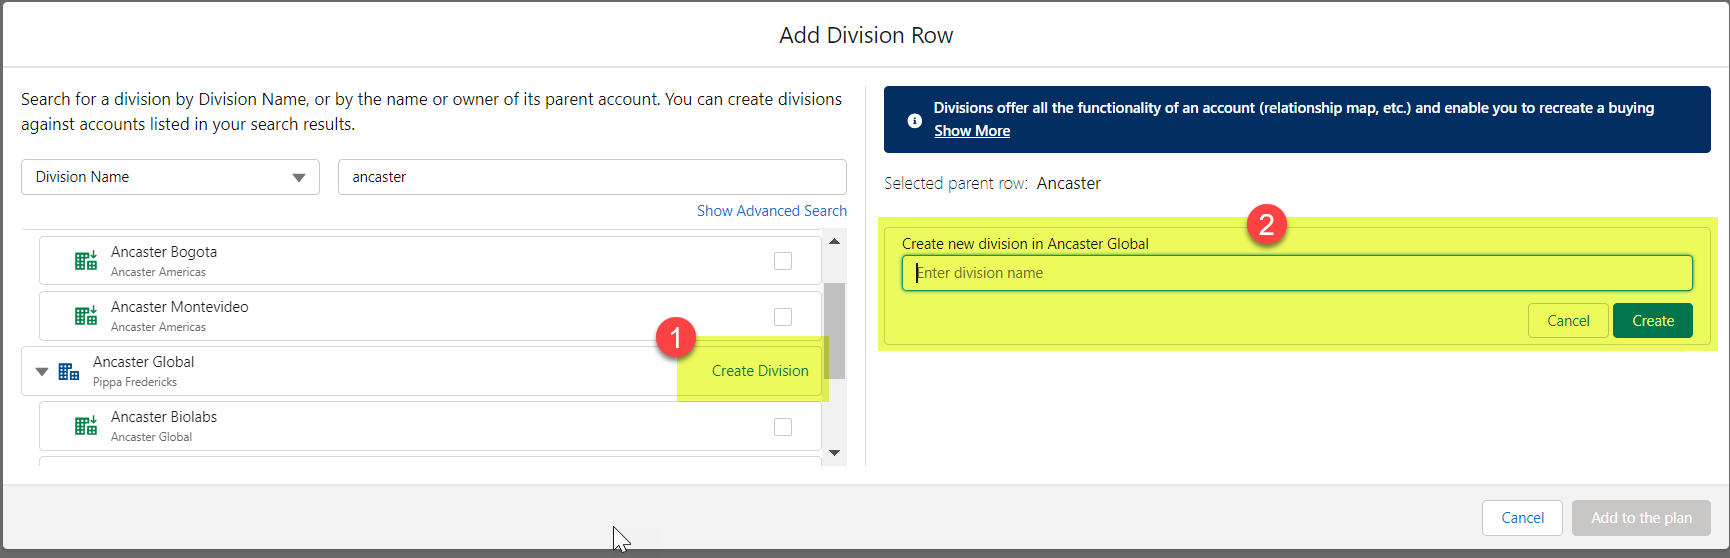Cancel the new division creation form
The image size is (1730, 558).
click(1567, 321)
